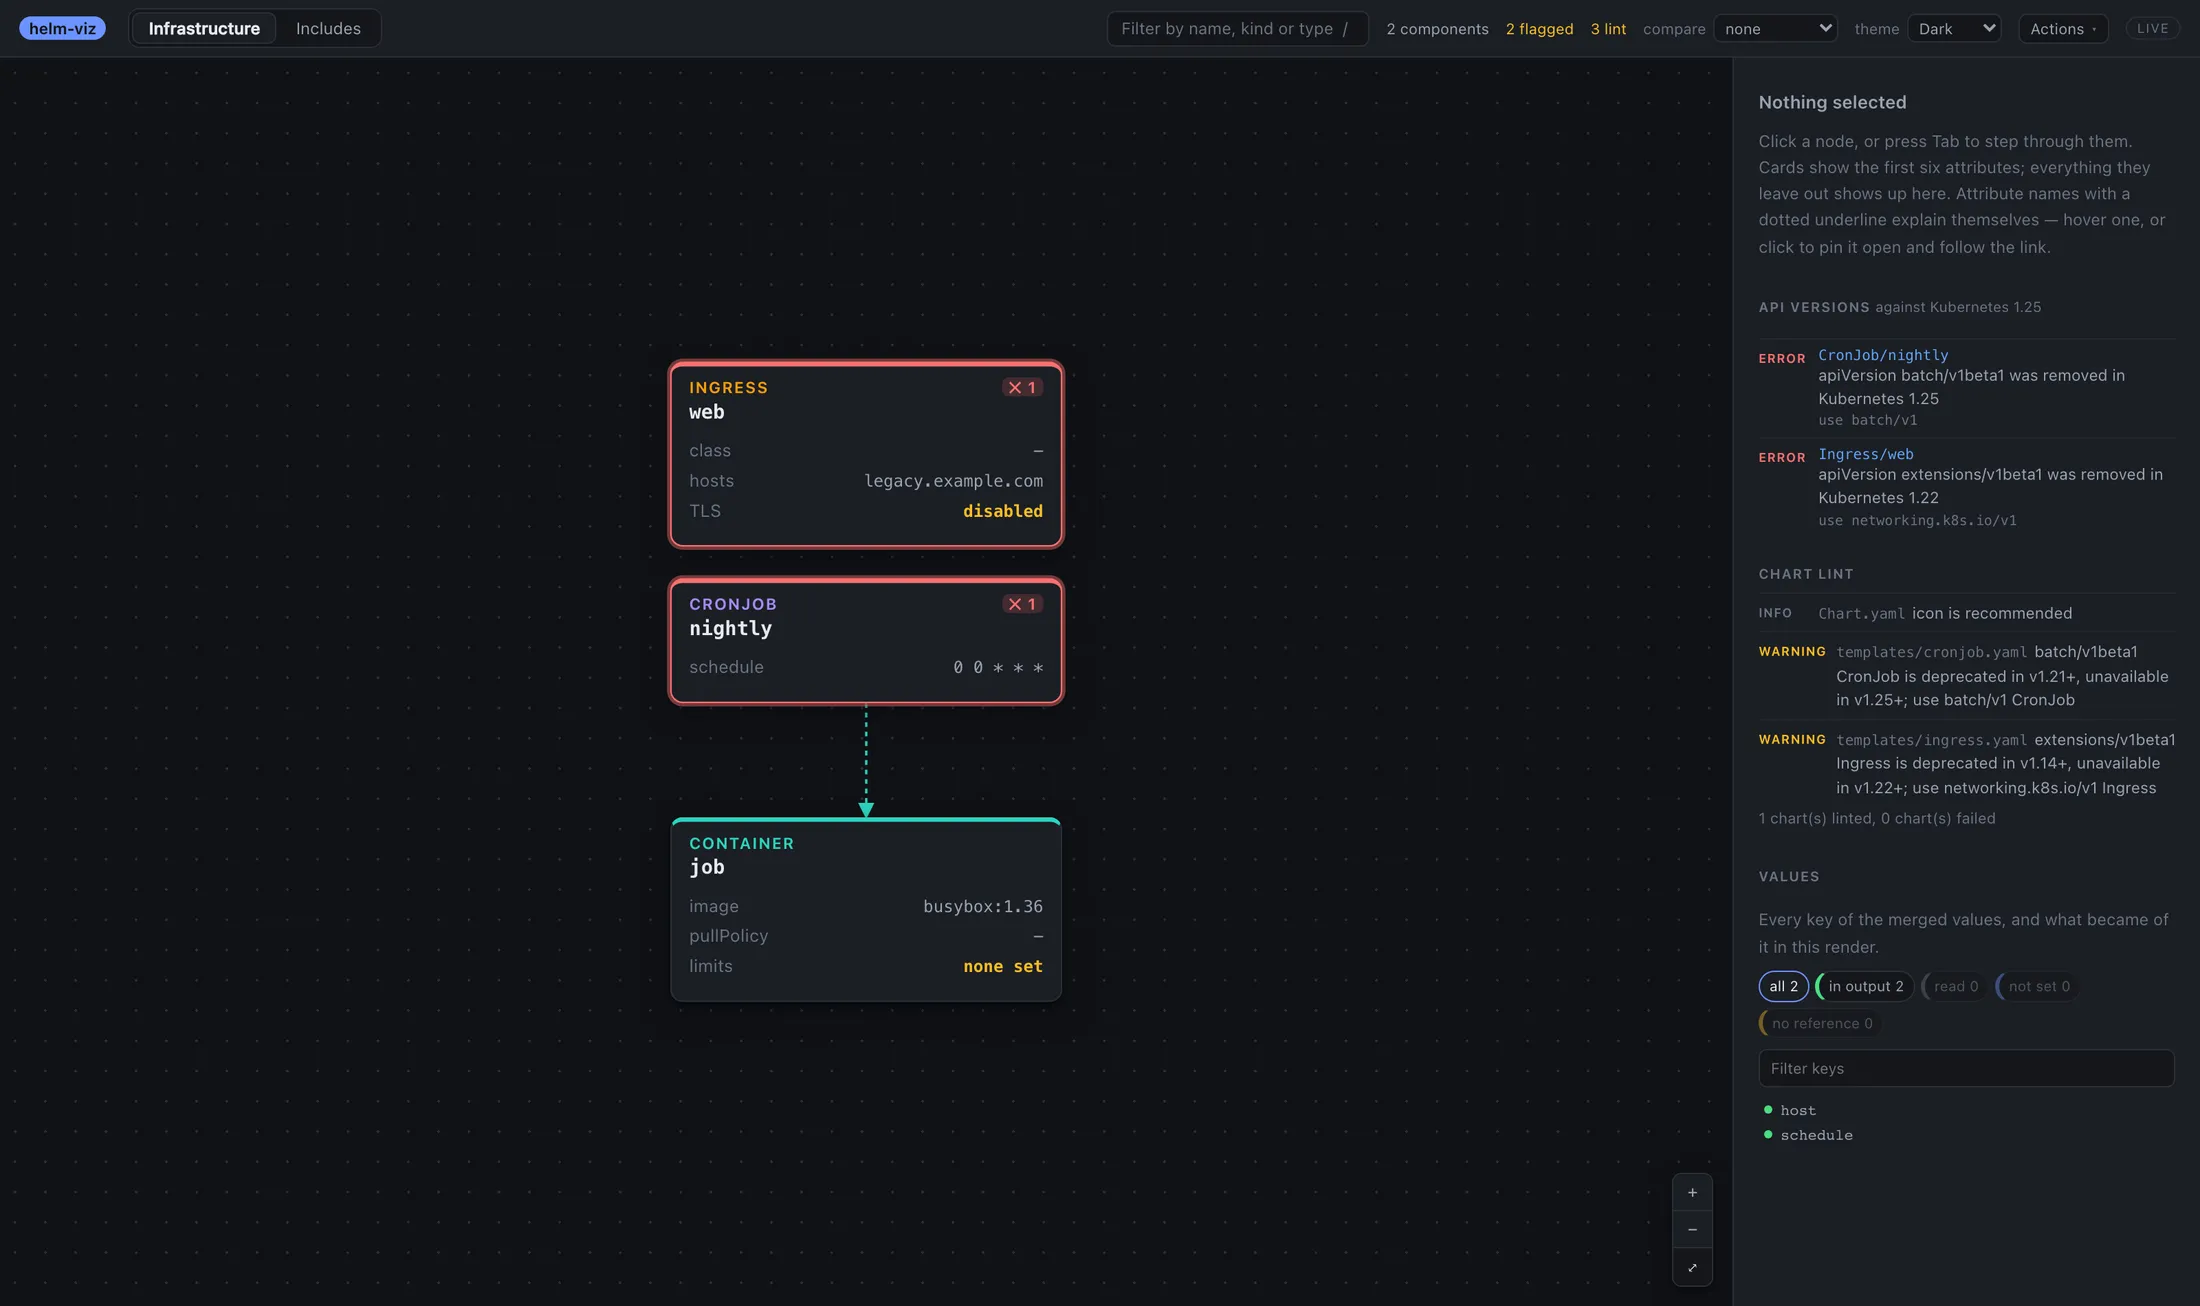Click the Chart.yaml info lint entry
The image size is (2200, 1306).
(x=1966, y=613)
